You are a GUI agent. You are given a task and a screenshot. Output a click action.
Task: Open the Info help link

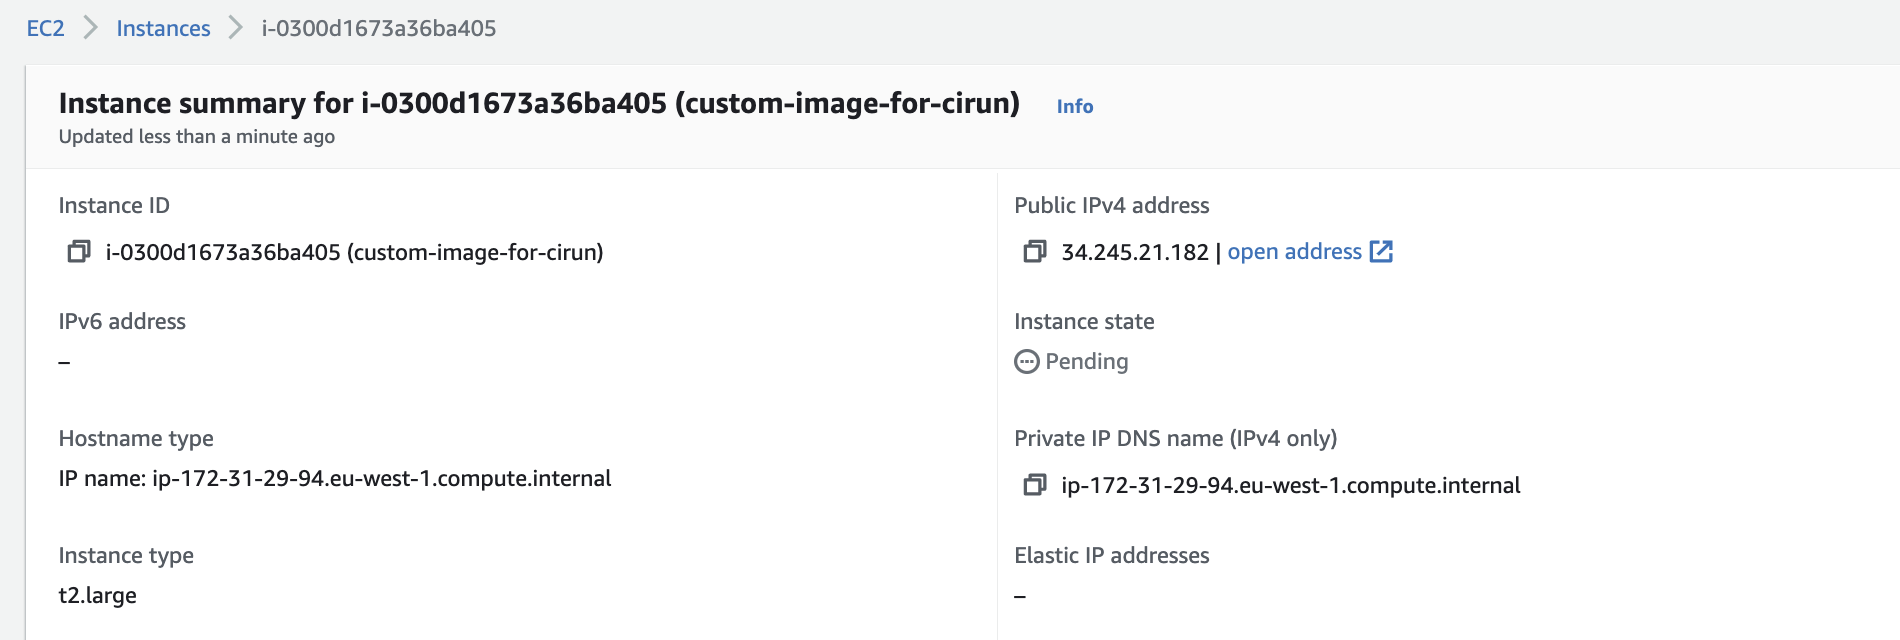[1073, 106]
